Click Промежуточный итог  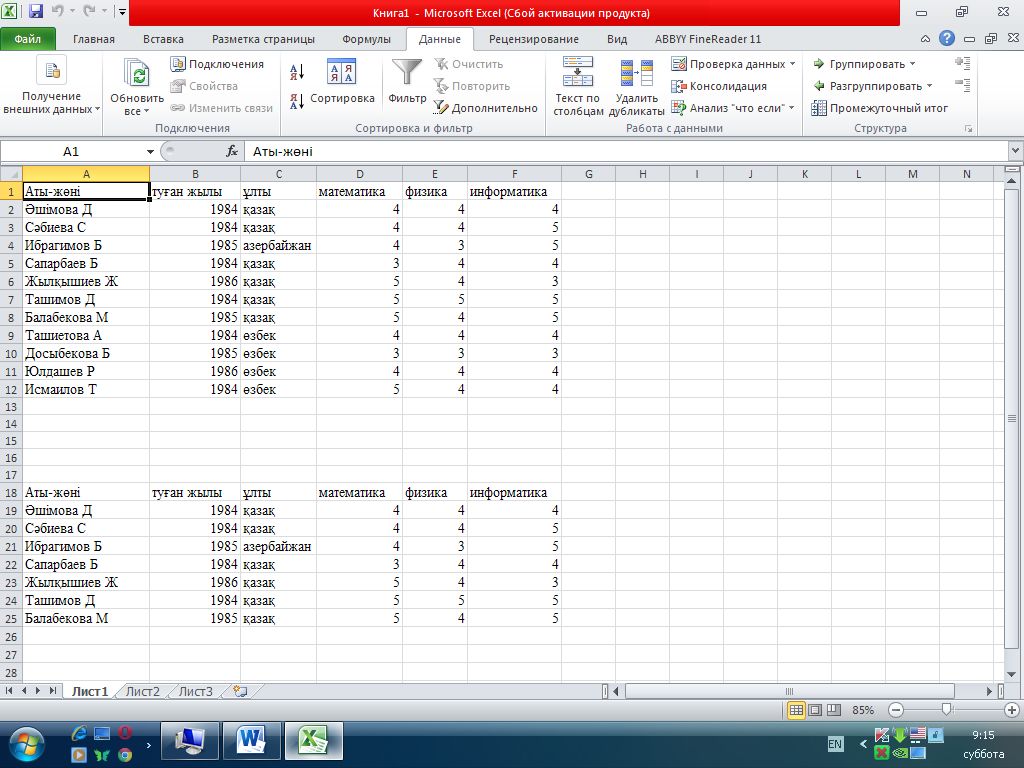880,108
